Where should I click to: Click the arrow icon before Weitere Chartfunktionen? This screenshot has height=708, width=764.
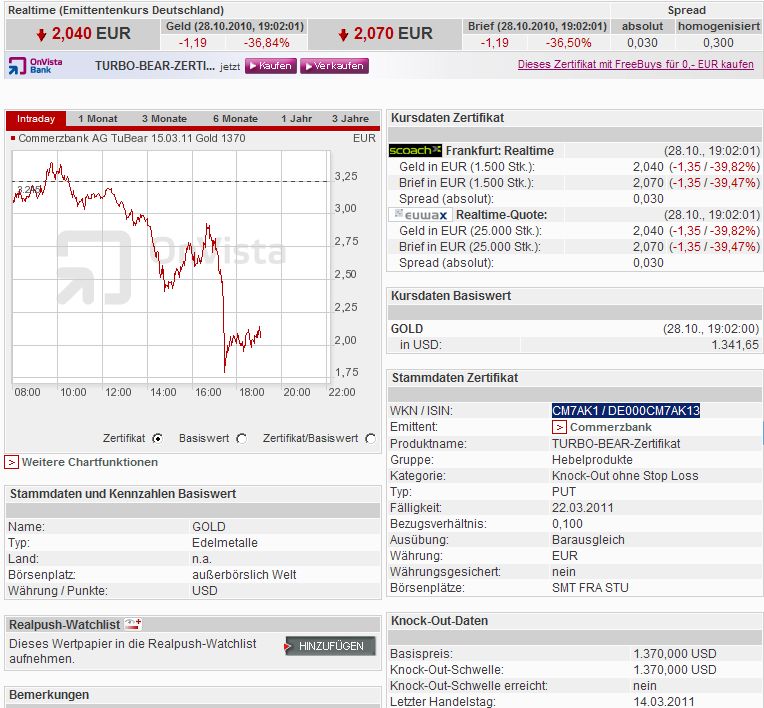coord(11,462)
